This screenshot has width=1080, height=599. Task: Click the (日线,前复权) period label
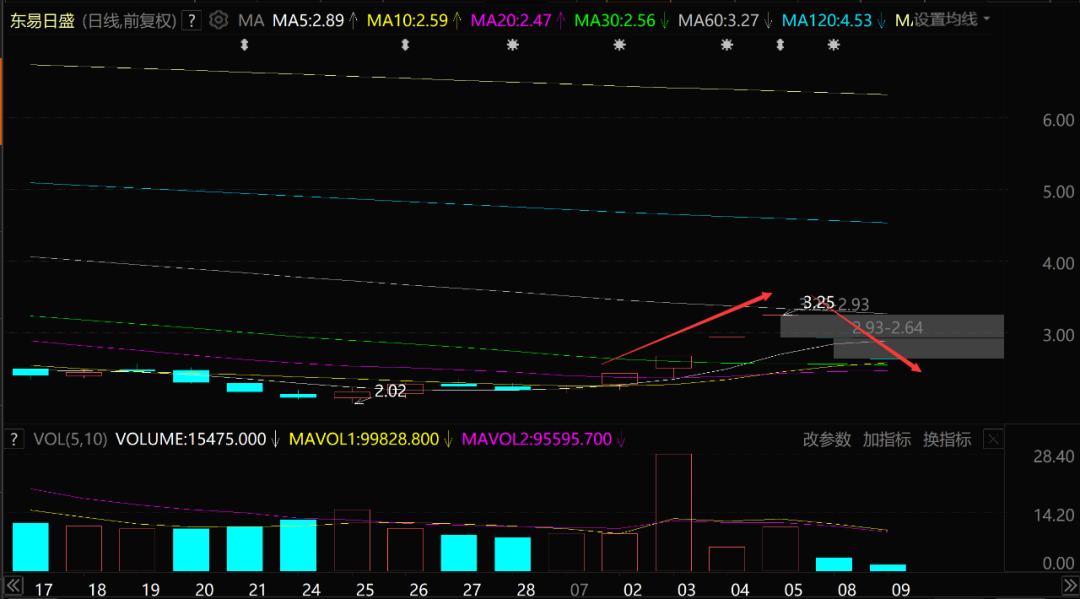pos(129,21)
